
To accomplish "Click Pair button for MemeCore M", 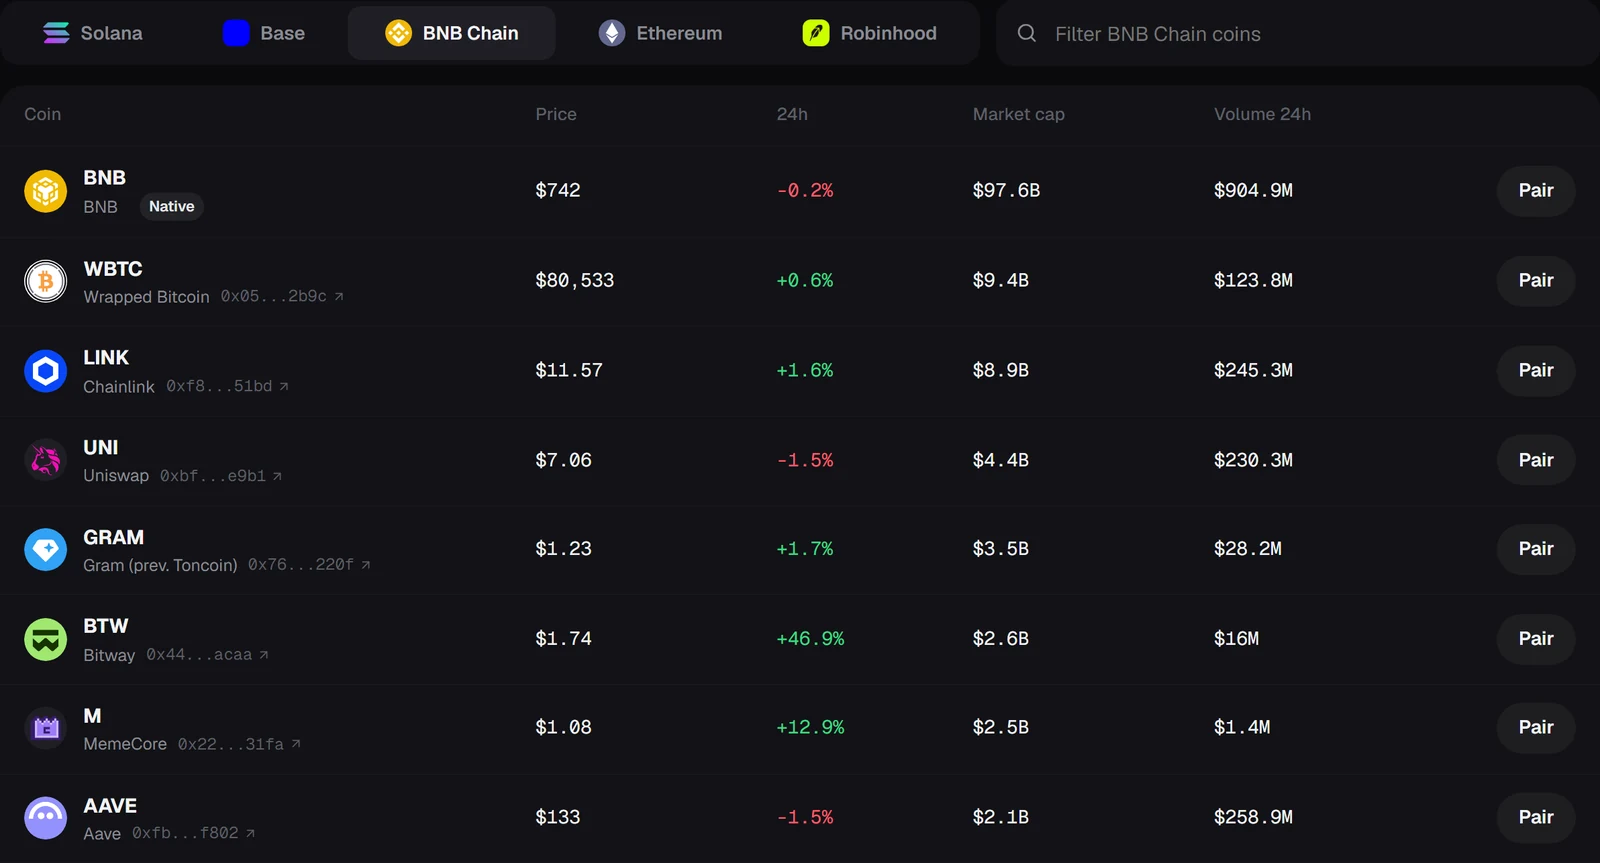I will pyautogui.click(x=1536, y=728).
